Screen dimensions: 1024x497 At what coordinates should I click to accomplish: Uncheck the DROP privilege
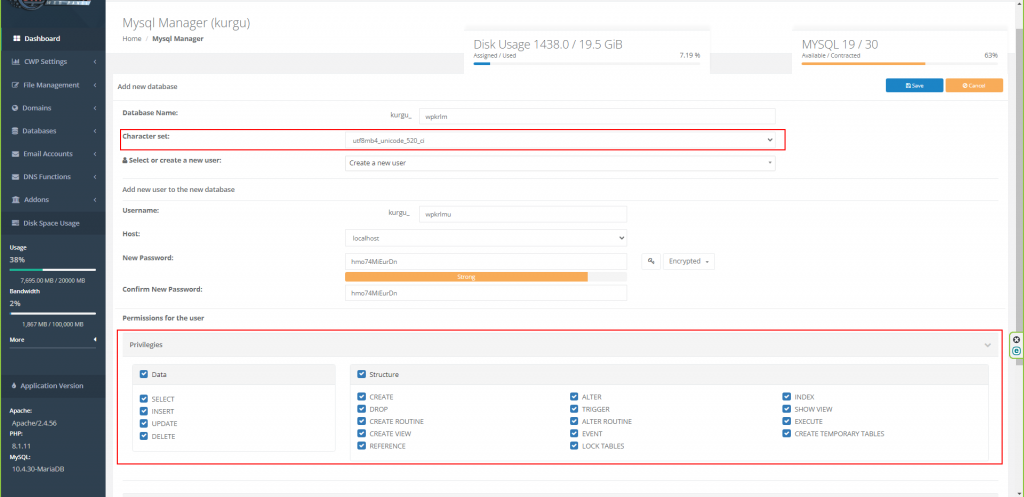362,409
